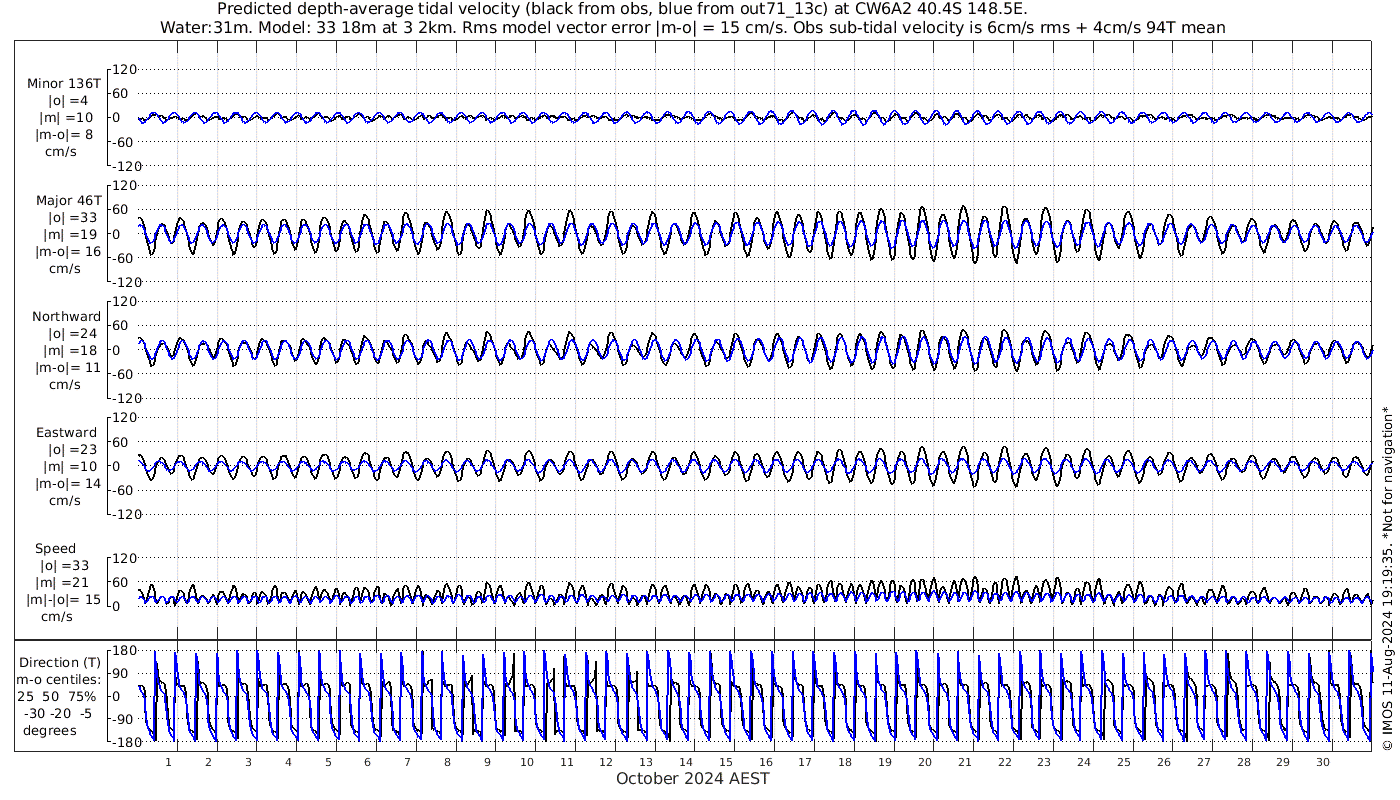Click the '-30 -20 -5' centile values

[x=64, y=714]
